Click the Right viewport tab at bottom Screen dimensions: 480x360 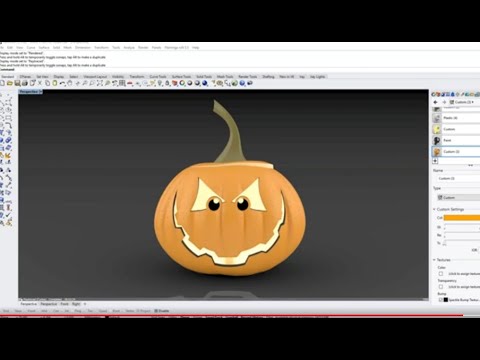pos(76,304)
